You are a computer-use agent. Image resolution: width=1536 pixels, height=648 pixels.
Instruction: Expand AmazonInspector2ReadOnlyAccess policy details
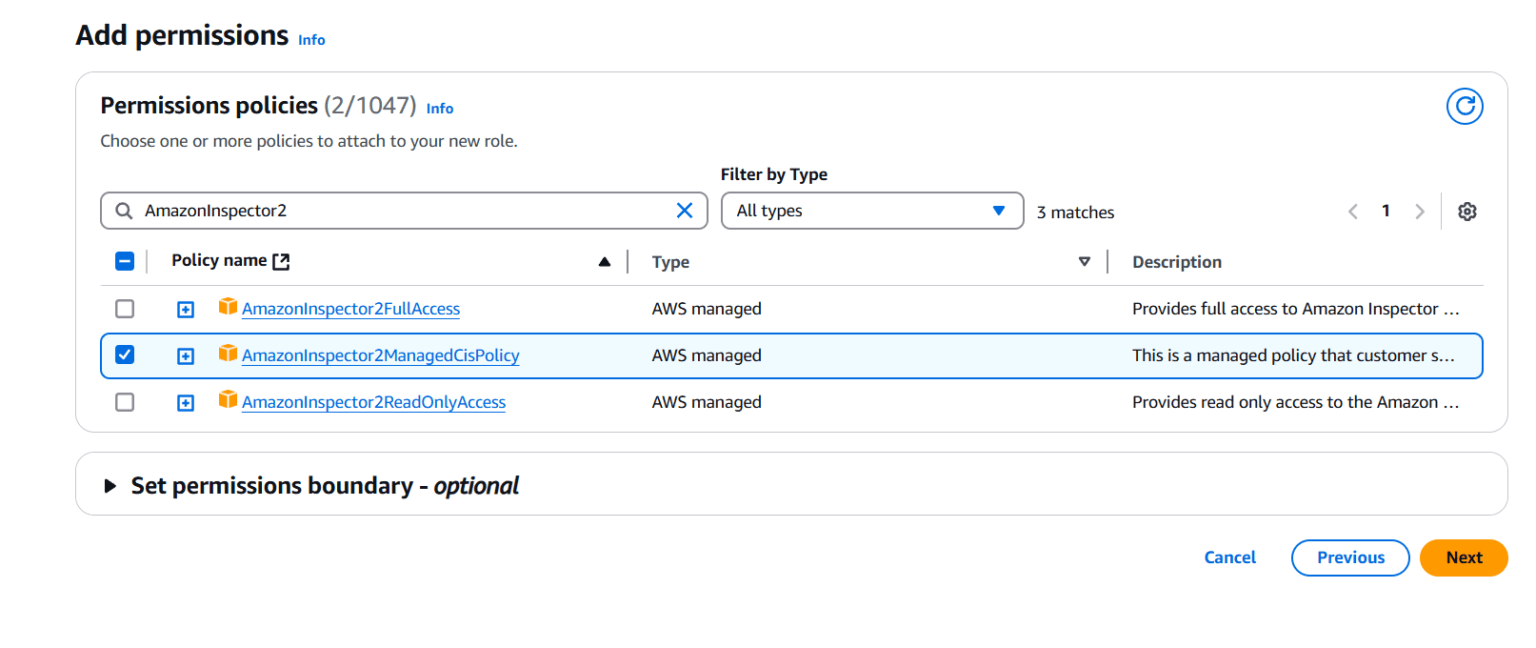(185, 403)
